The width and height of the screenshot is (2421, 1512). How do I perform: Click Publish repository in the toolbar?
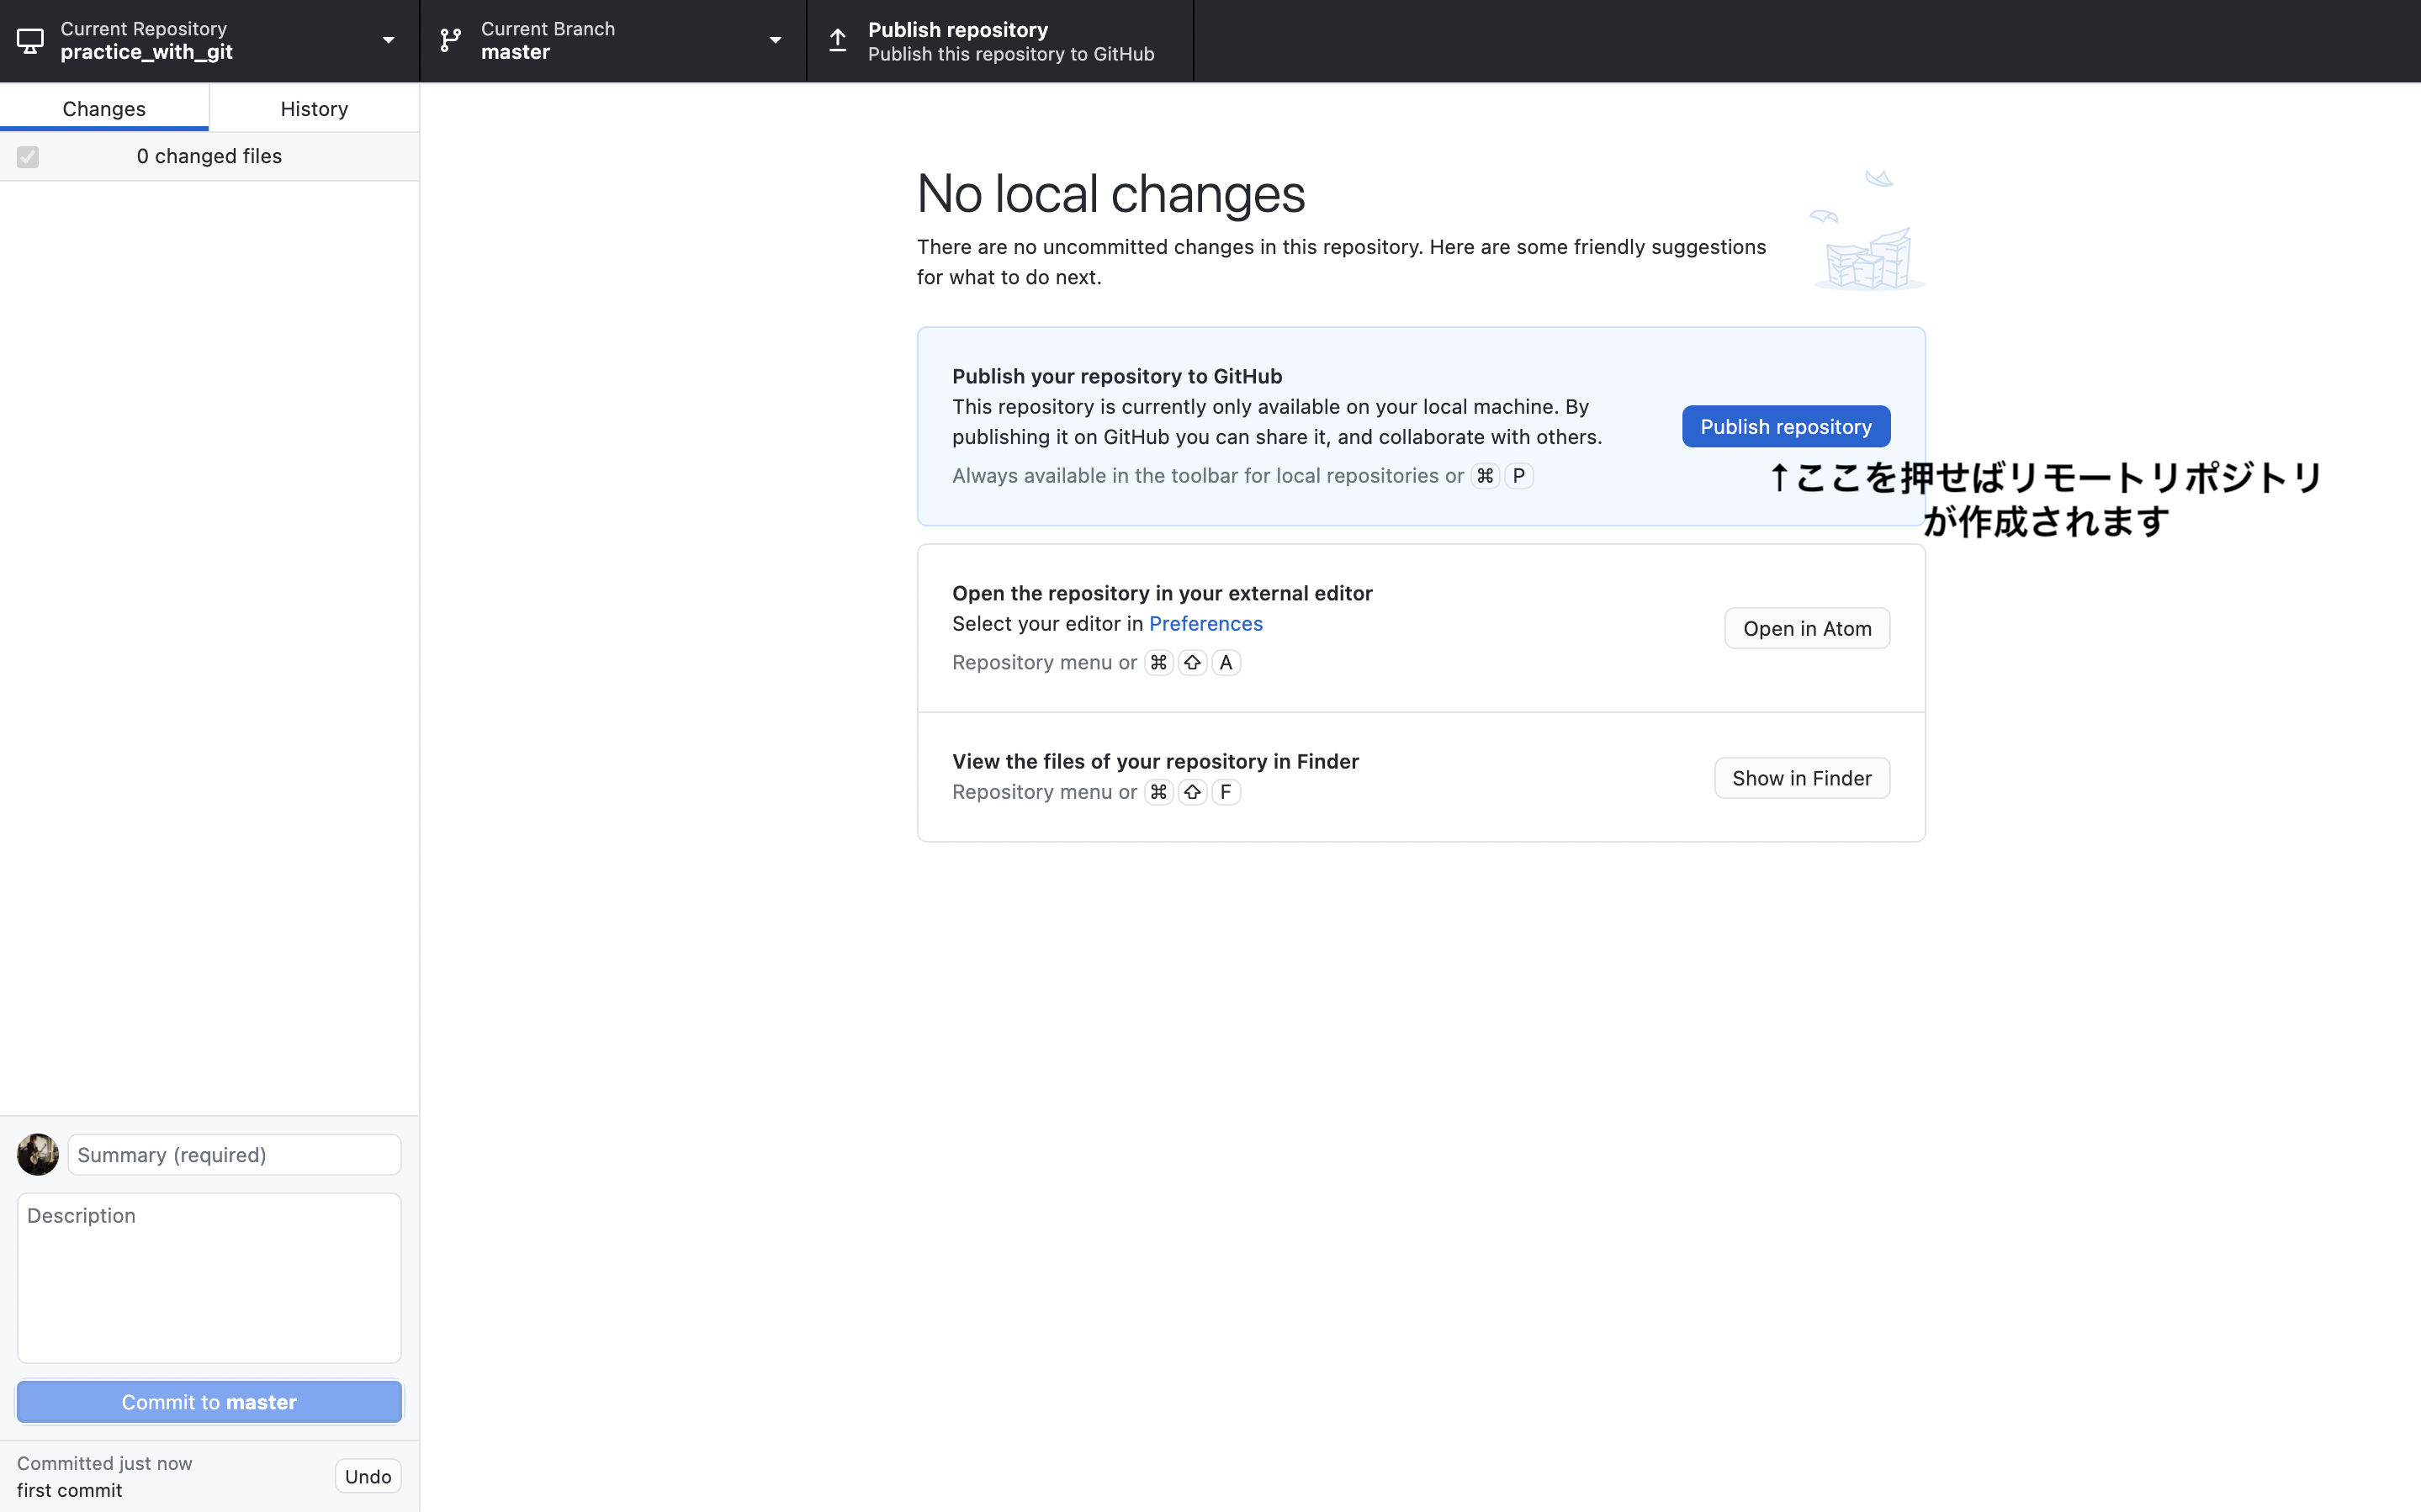[1000, 41]
